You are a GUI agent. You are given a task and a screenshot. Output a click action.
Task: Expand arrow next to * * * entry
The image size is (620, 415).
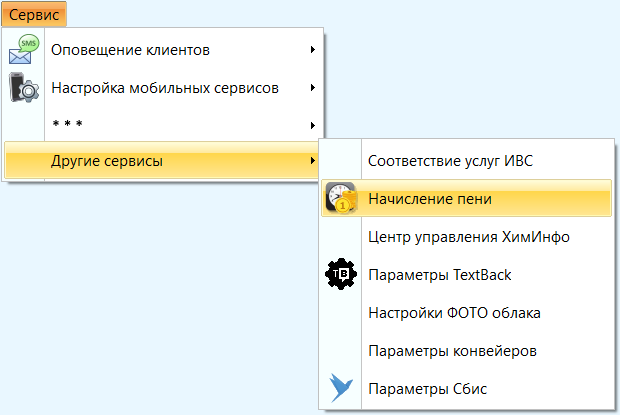click(x=313, y=125)
